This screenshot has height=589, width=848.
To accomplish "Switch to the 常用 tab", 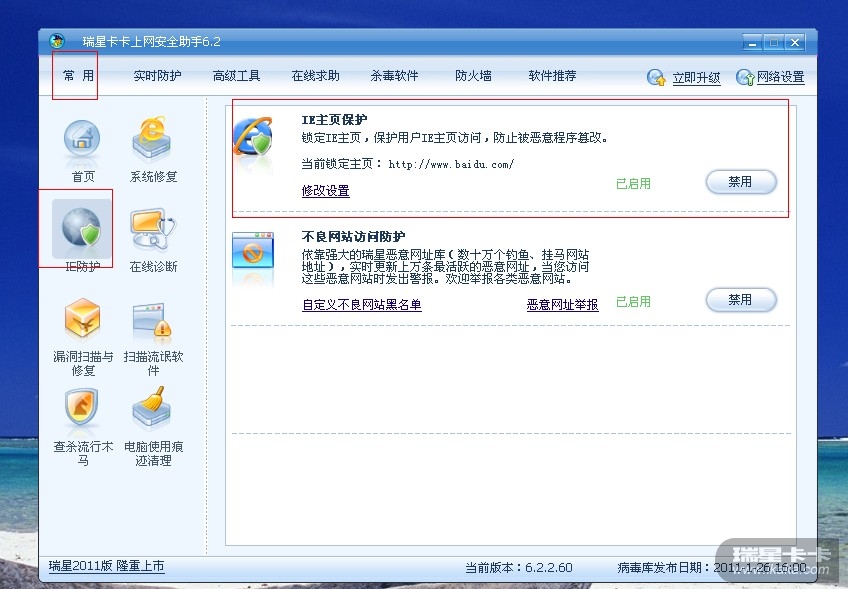I will [x=78, y=75].
